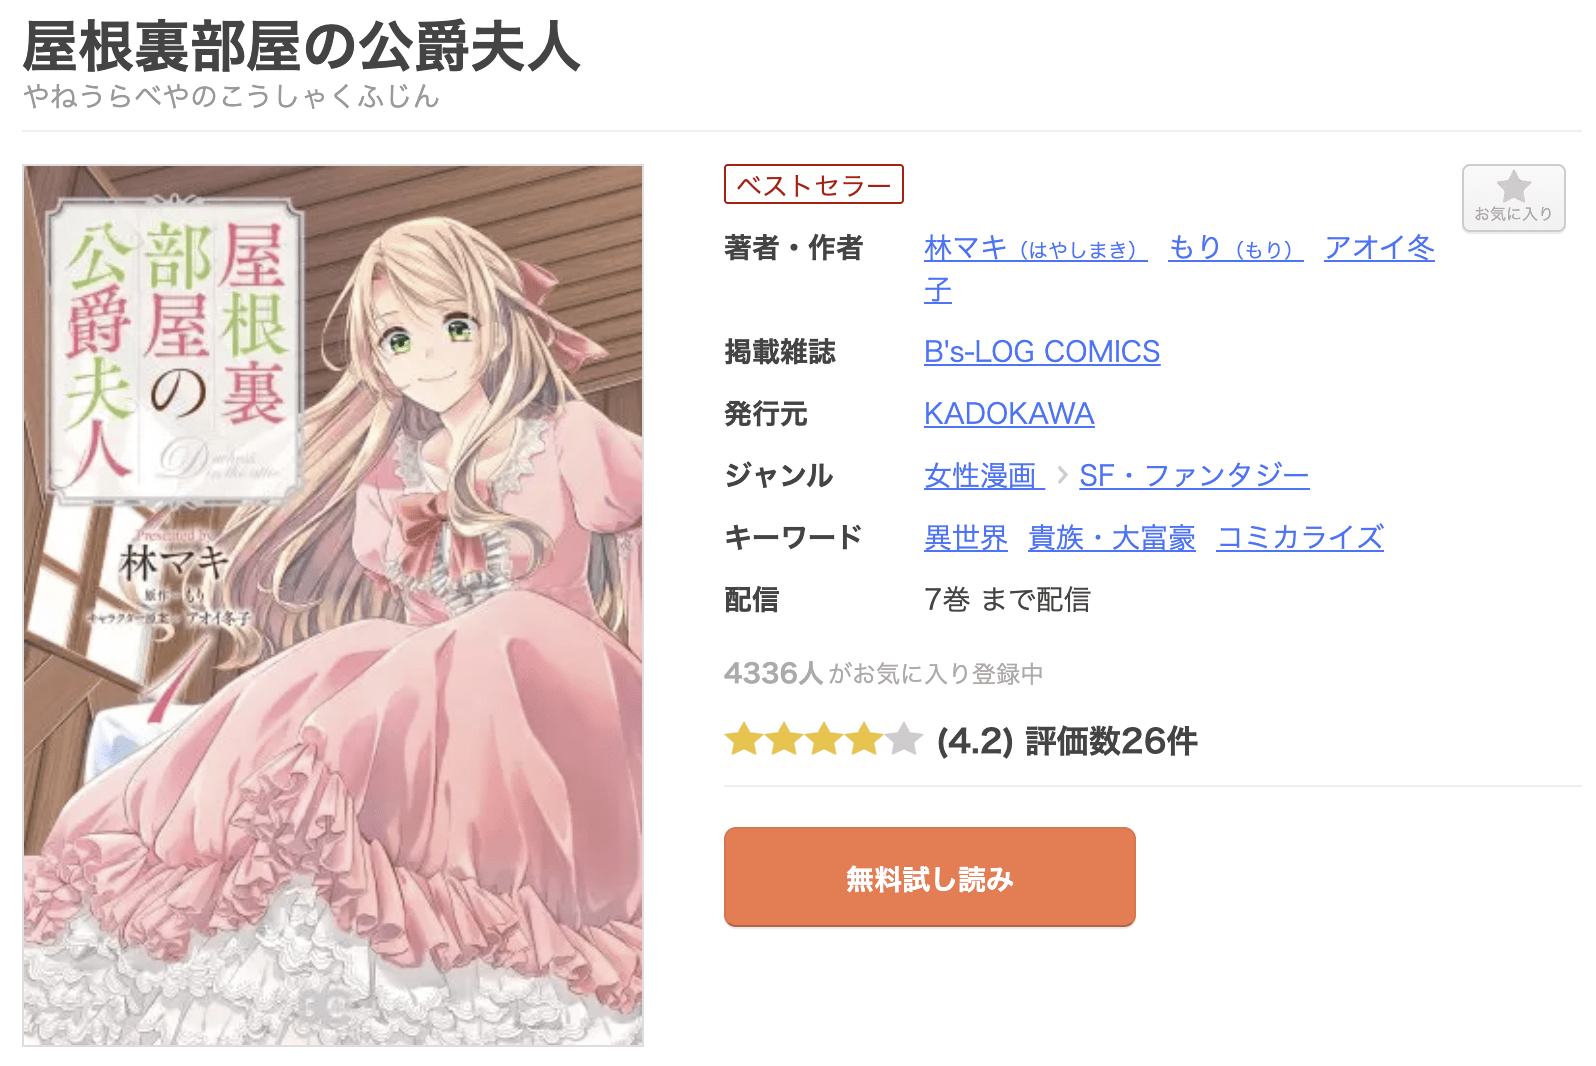Select genre 女性漫画
Viewport: 1596px width, 1066px height.
[984, 476]
